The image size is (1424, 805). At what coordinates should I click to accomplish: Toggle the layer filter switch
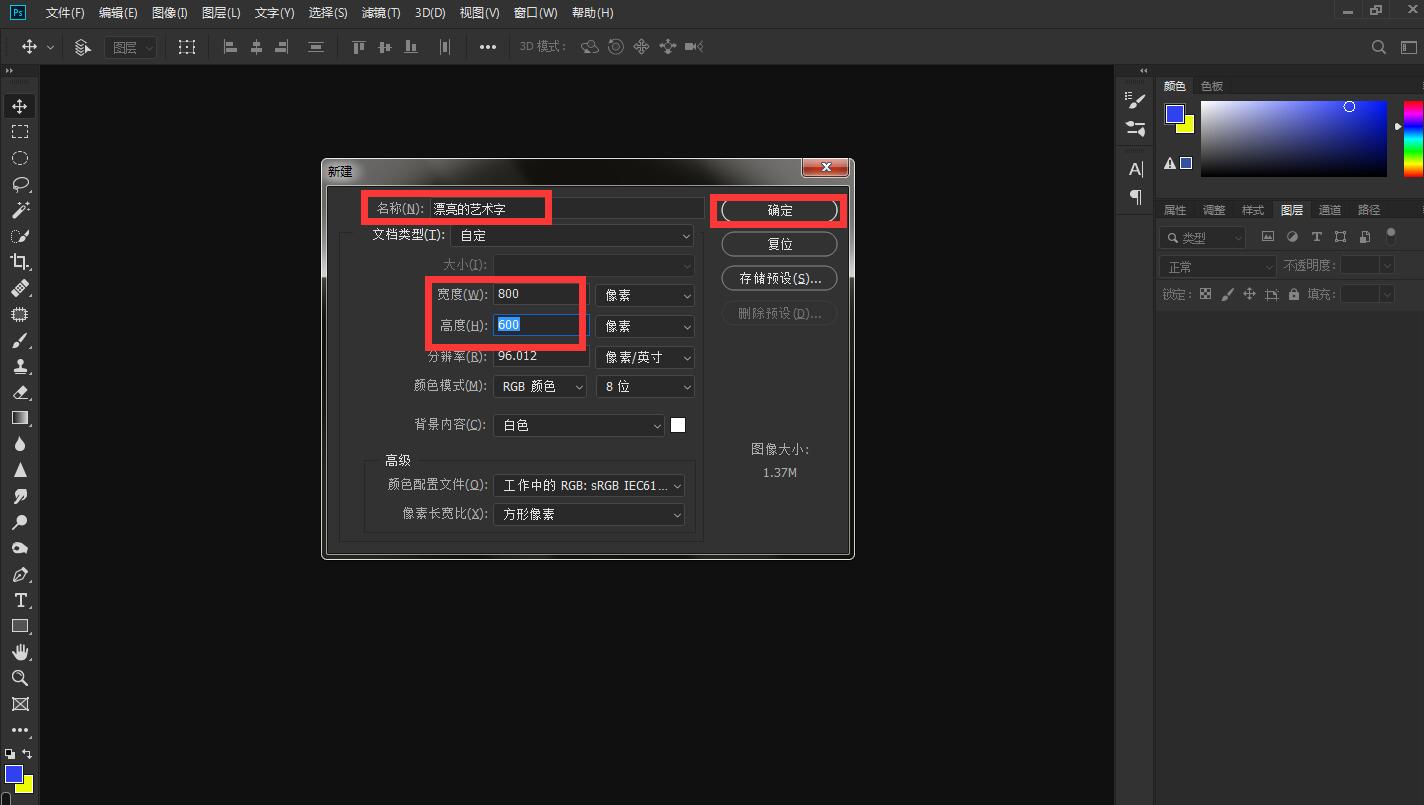click(1390, 236)
